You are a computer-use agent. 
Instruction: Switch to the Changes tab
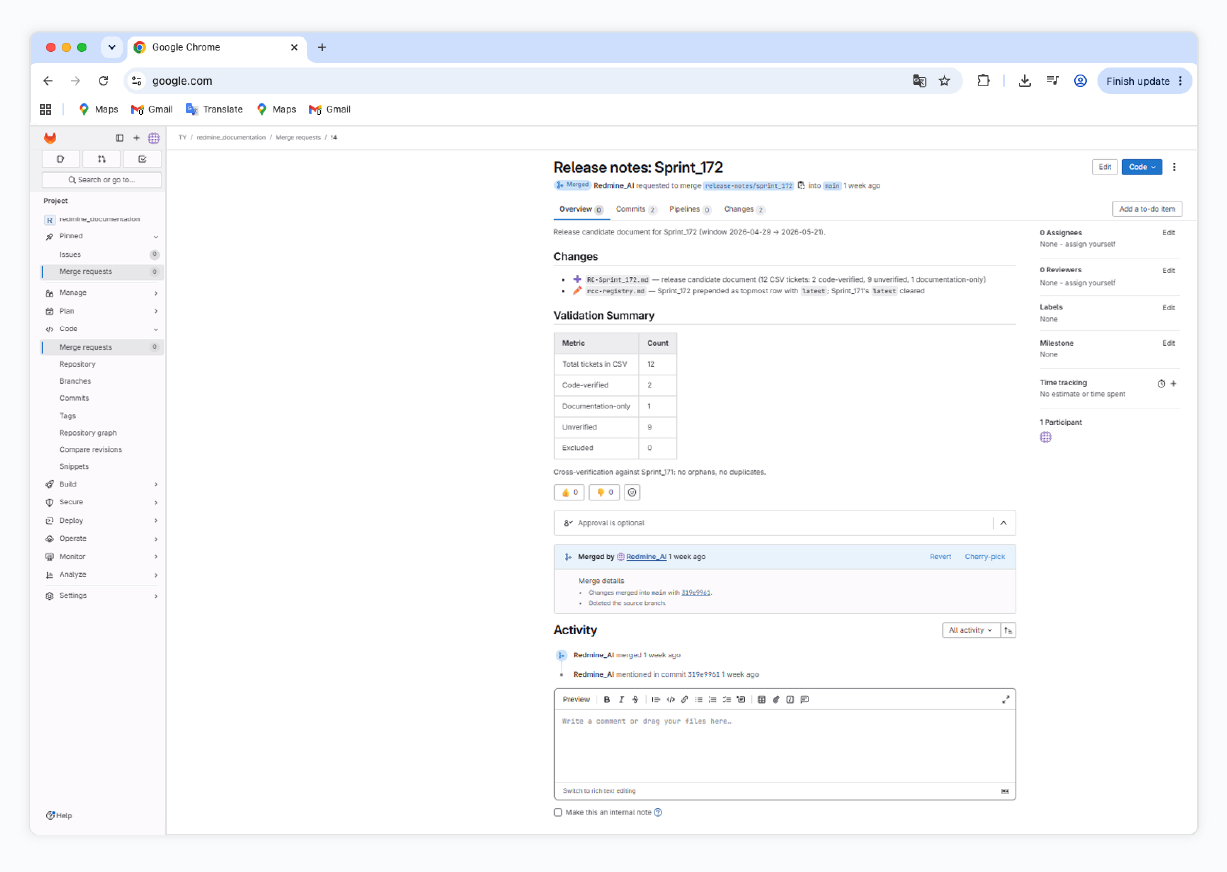coord(744,210)
